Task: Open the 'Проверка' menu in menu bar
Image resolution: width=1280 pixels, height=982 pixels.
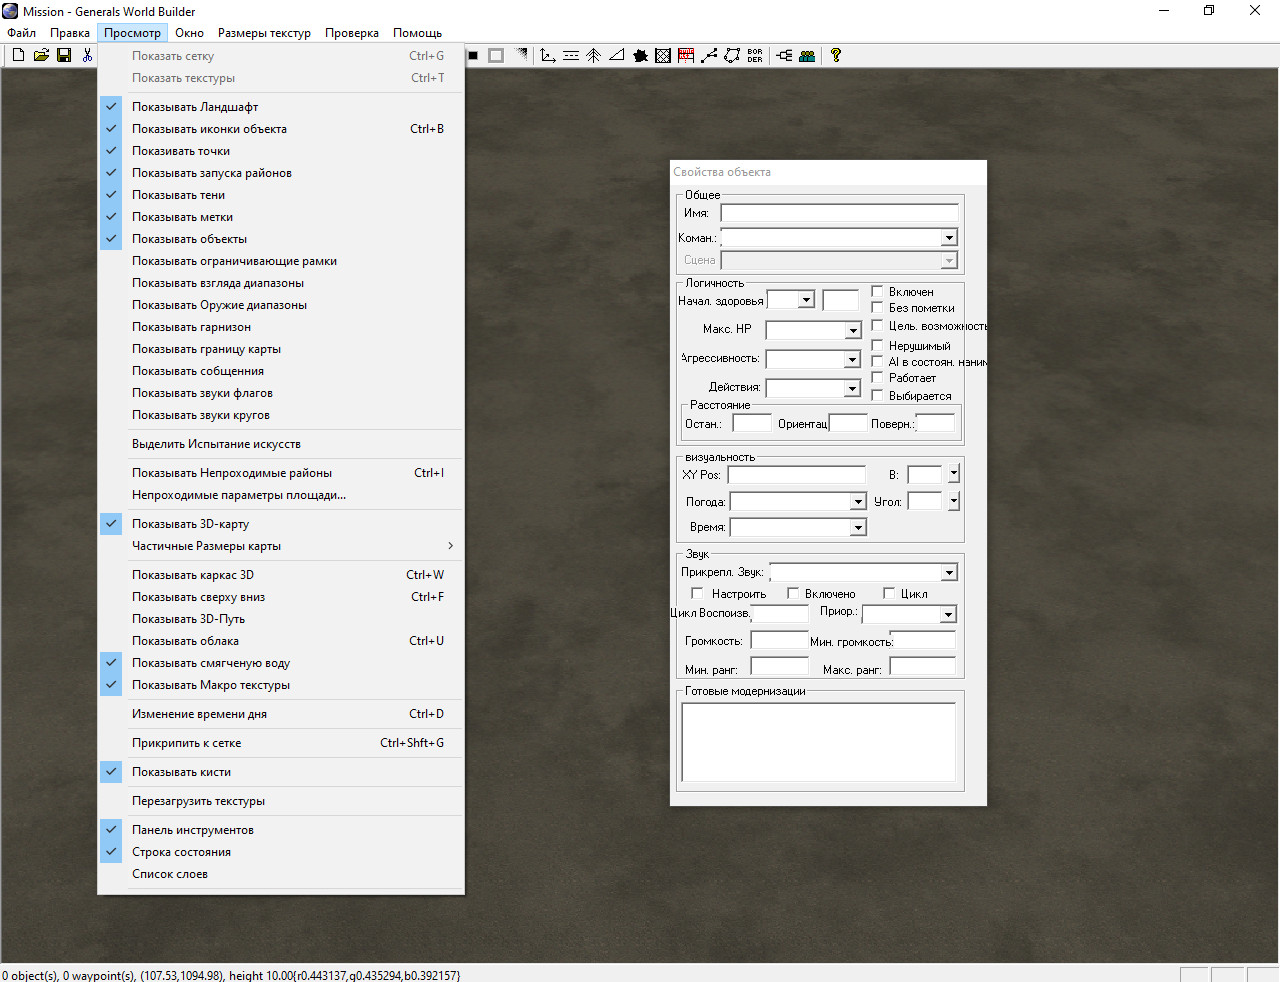Action: click(351, 33)
